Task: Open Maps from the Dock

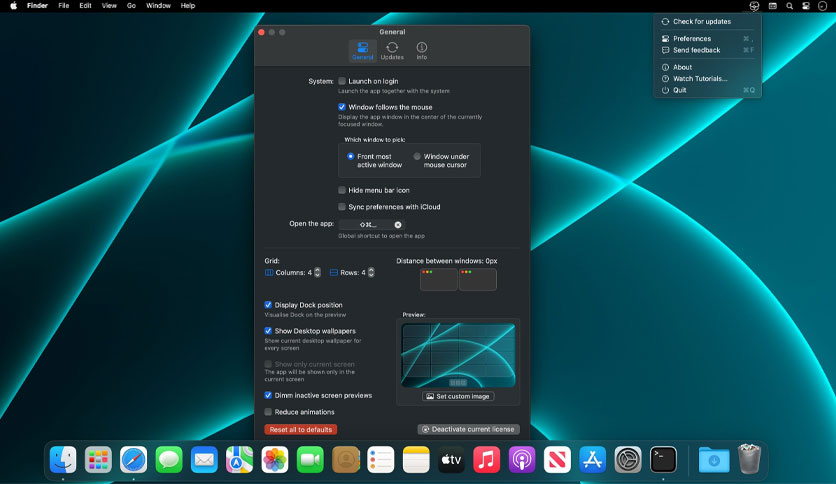Action: pos(239,459)
